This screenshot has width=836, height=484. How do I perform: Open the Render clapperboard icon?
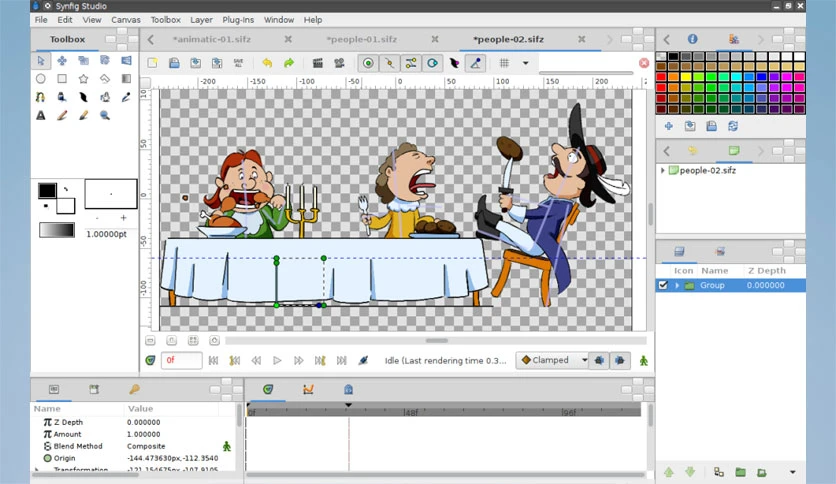[318, 63]
